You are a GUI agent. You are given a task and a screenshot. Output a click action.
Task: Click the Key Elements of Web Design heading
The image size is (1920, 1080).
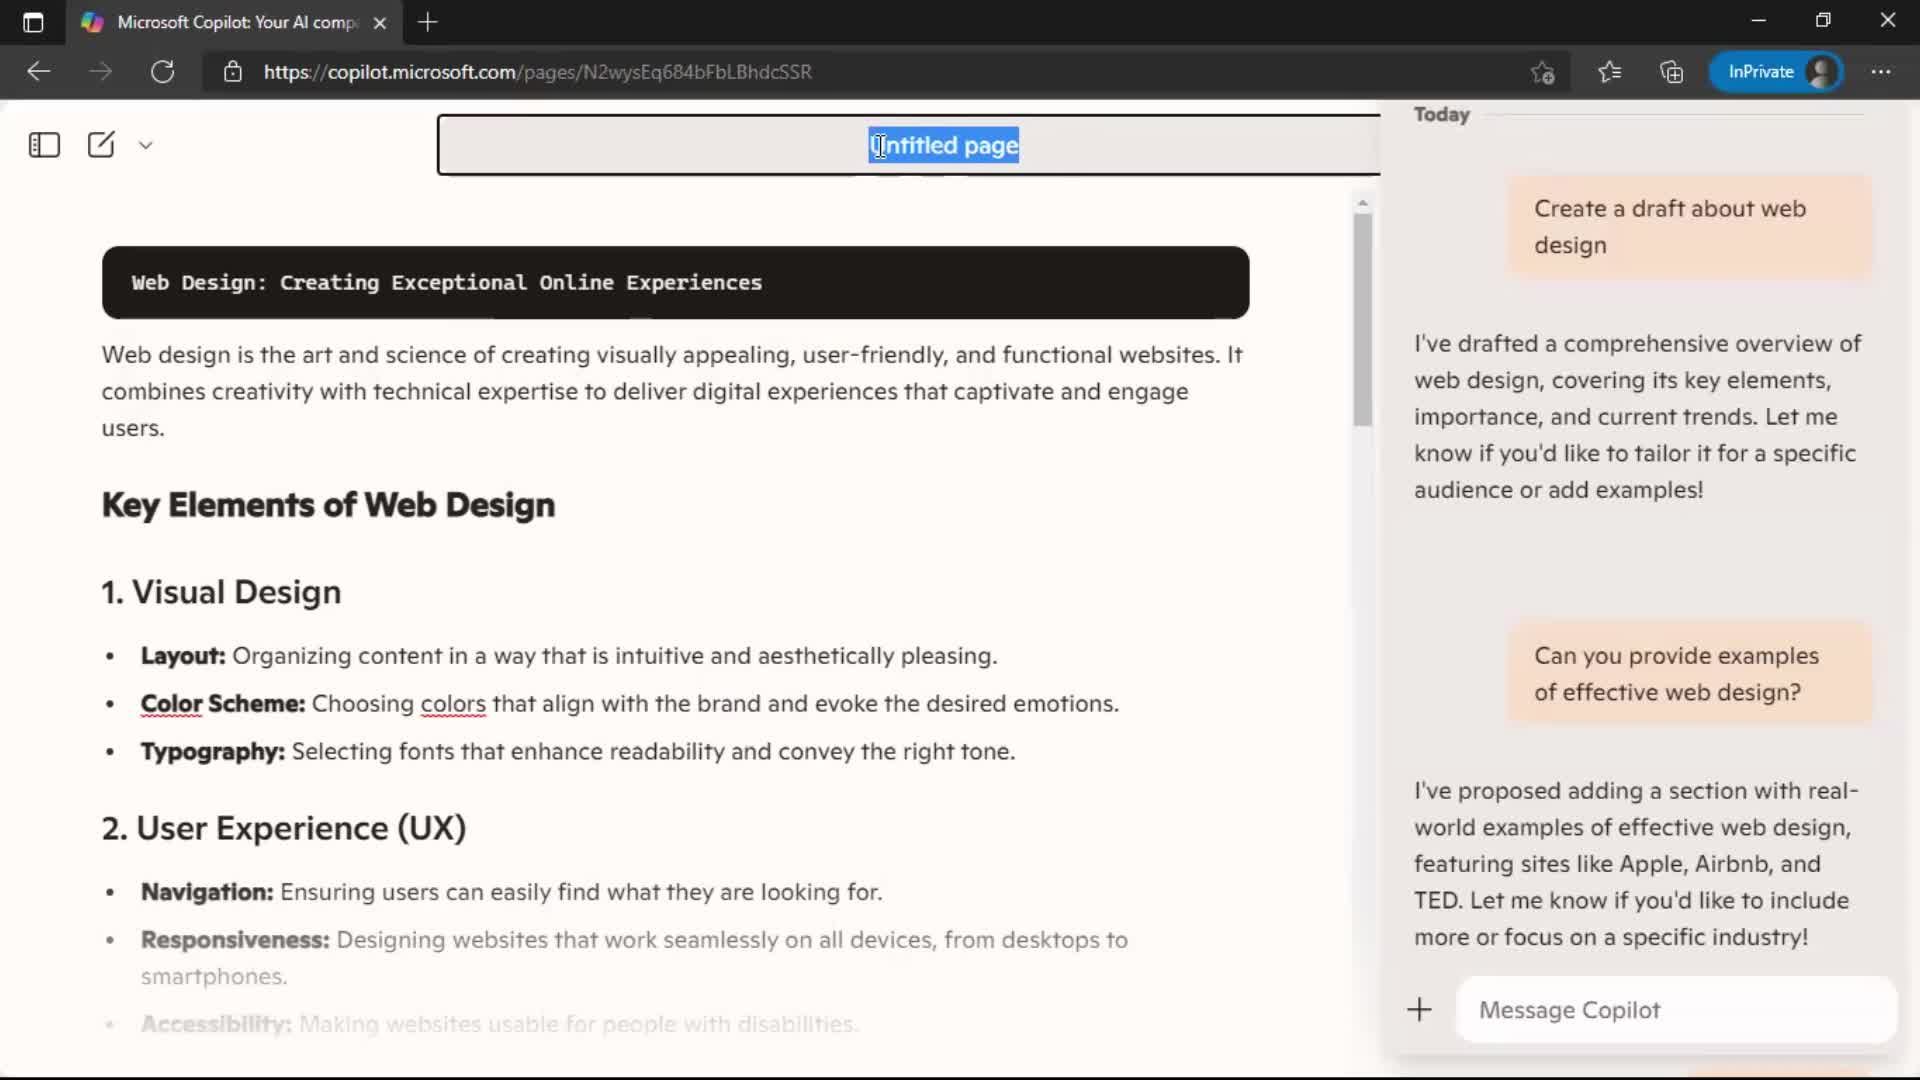[x=328, y=505]
